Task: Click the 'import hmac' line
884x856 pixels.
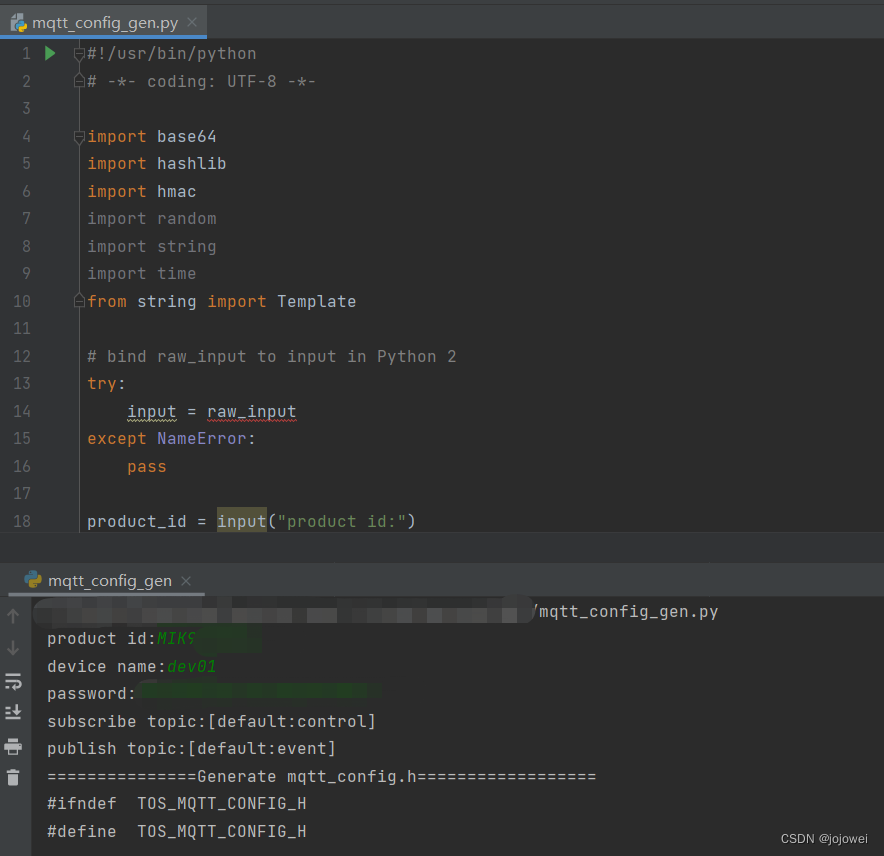Action: (142, 192)
